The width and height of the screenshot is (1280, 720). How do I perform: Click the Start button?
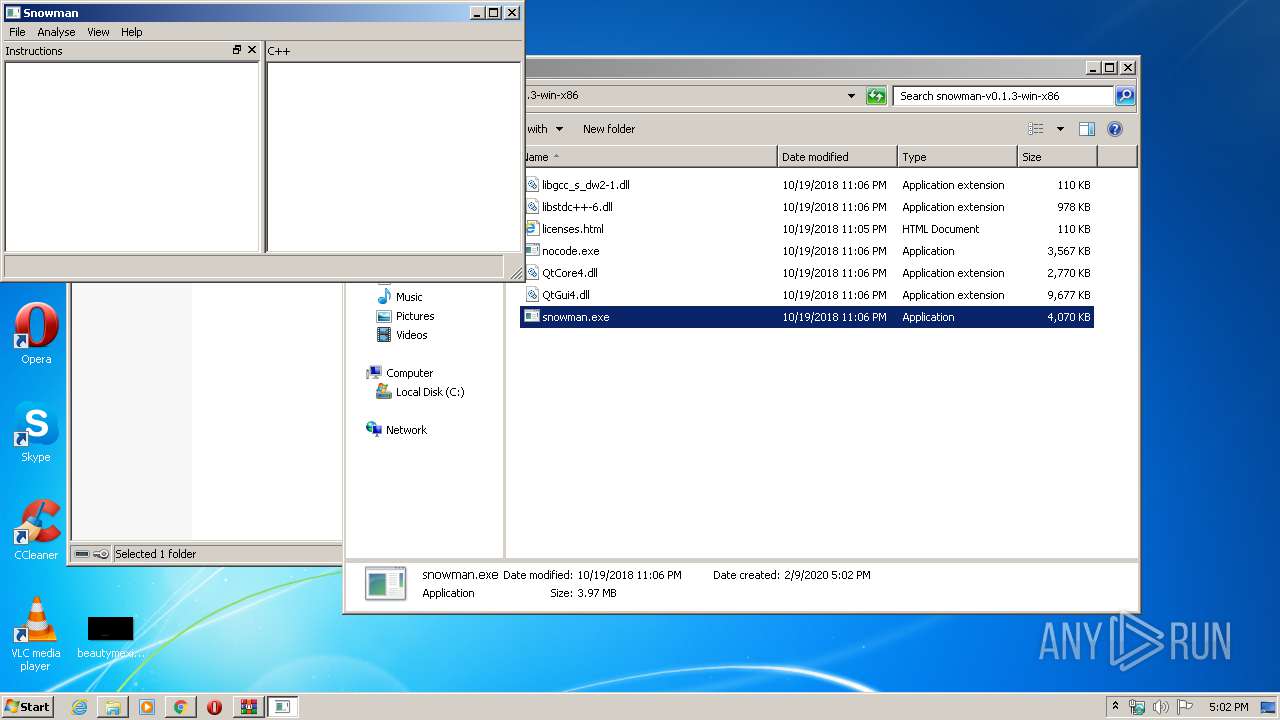[28, 706]
